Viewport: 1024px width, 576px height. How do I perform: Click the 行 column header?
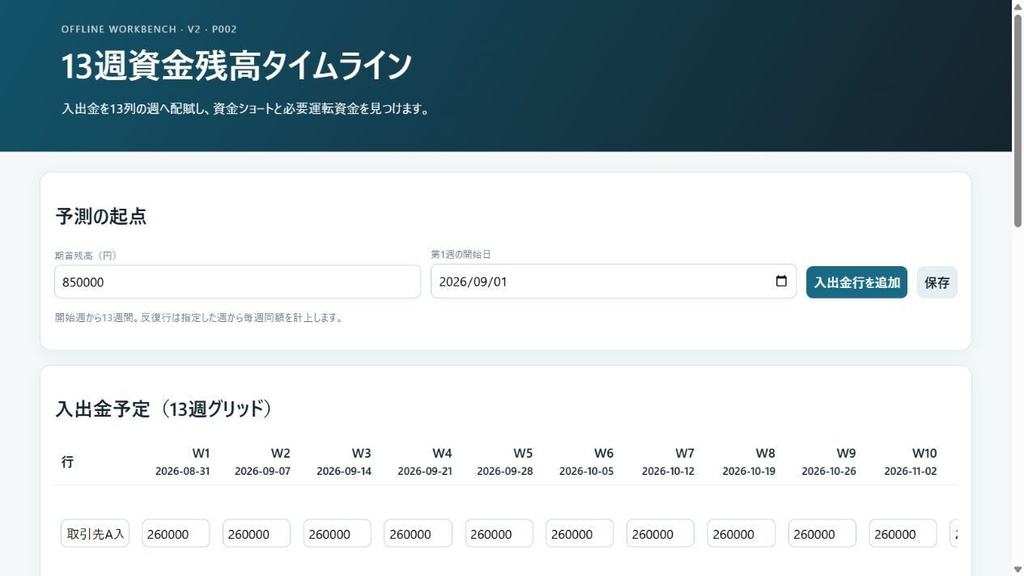click(67, 462)
